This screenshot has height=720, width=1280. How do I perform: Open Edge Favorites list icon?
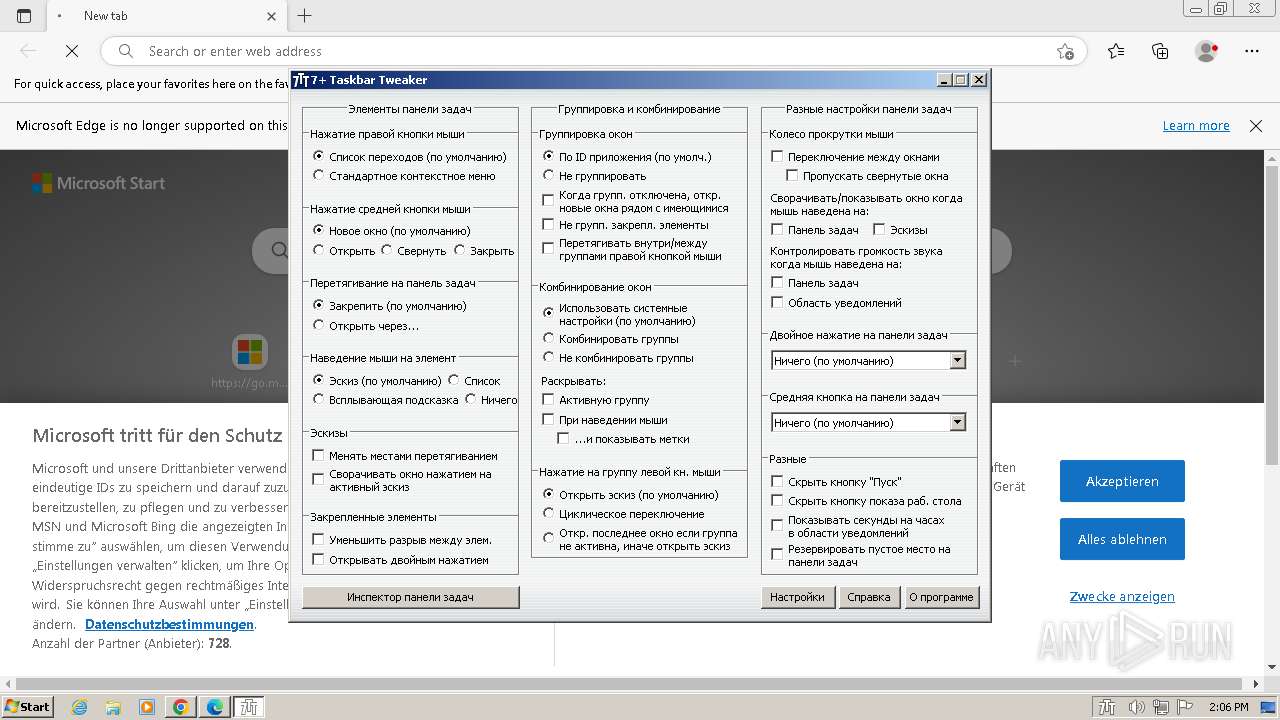[1116, 51]
